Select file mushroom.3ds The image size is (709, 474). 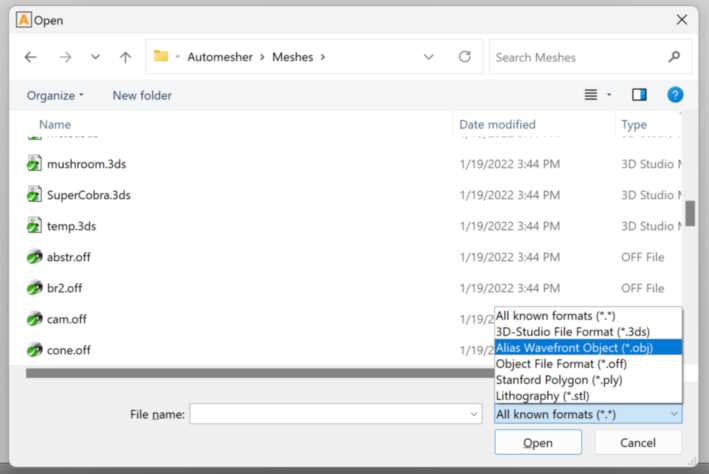pos(86,164)
